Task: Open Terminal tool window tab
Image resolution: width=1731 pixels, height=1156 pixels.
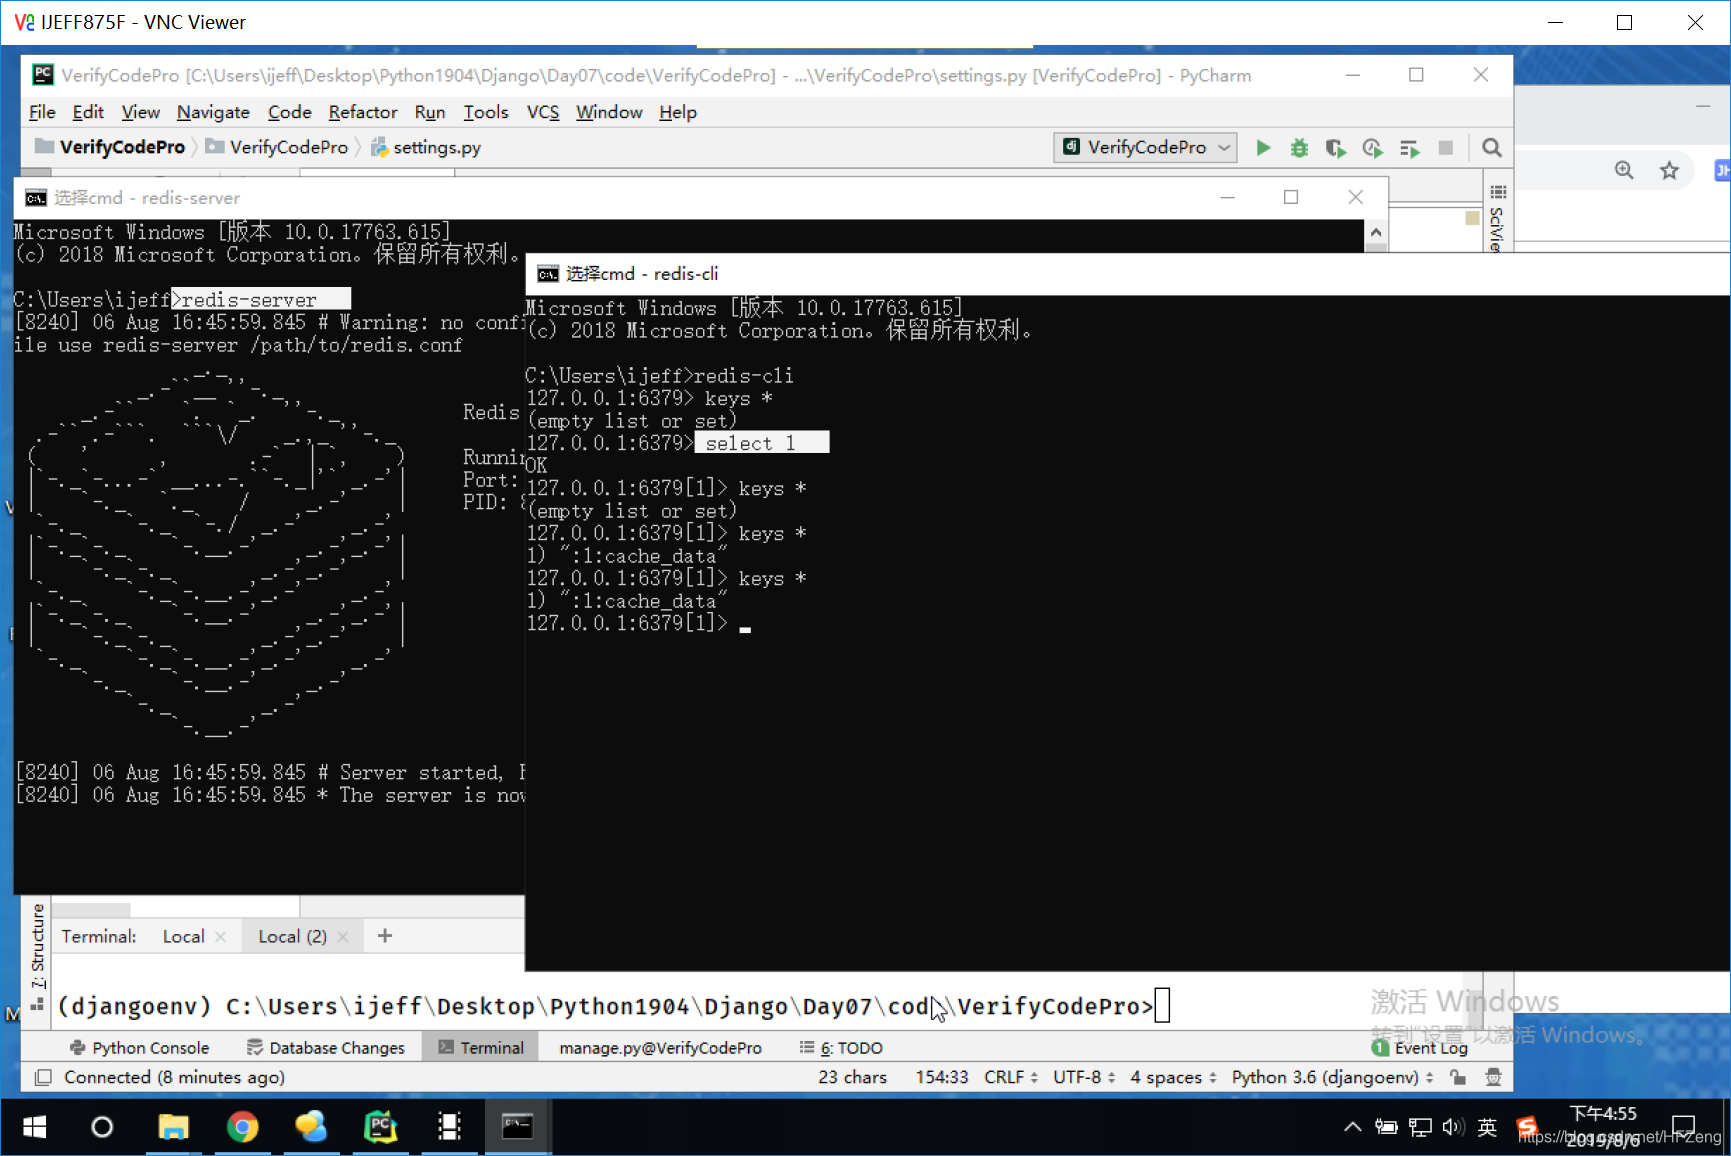Action: [x=481, y=1047]
